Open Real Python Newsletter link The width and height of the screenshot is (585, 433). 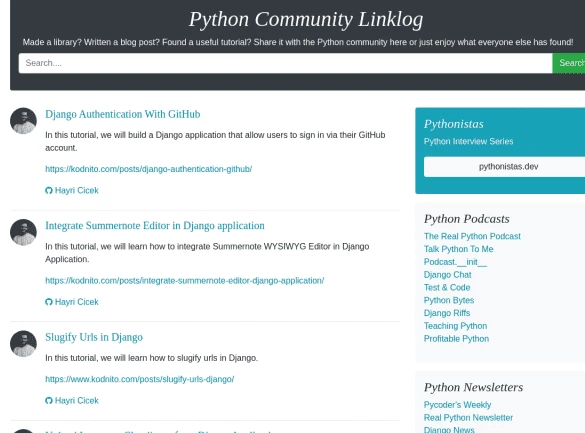[468, 418]
